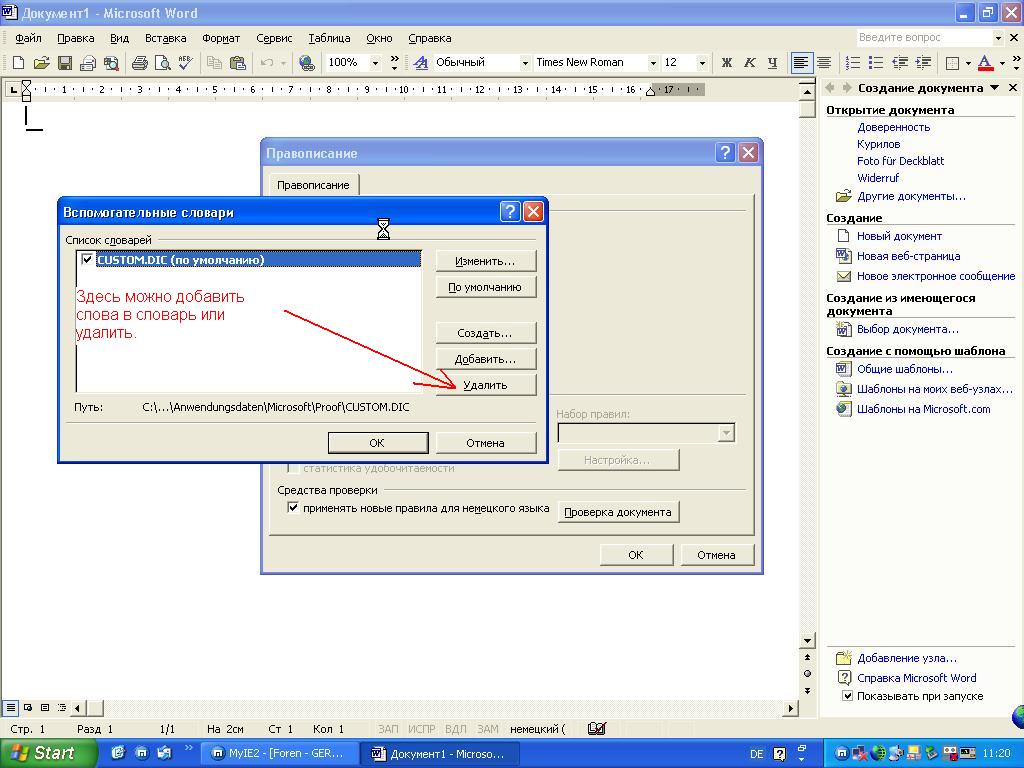Click the Новый документ link

[x=899, y=236]
